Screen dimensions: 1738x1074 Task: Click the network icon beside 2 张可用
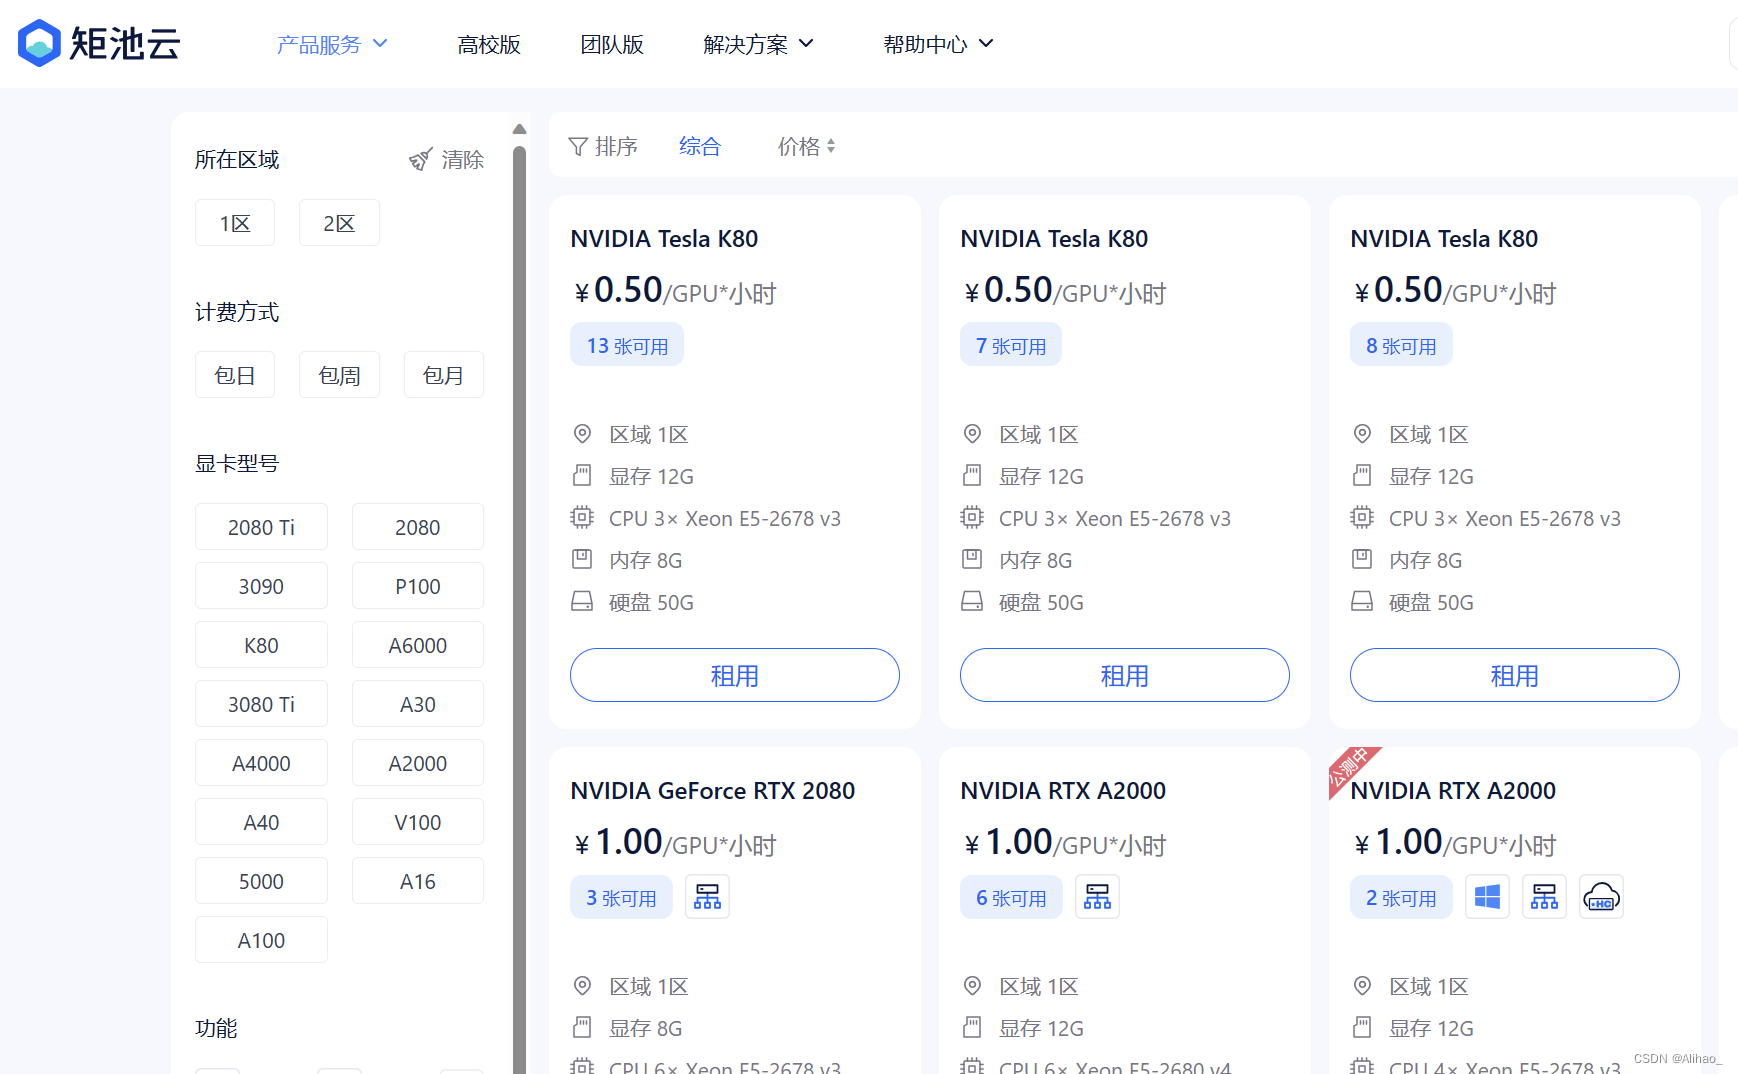1544,897
